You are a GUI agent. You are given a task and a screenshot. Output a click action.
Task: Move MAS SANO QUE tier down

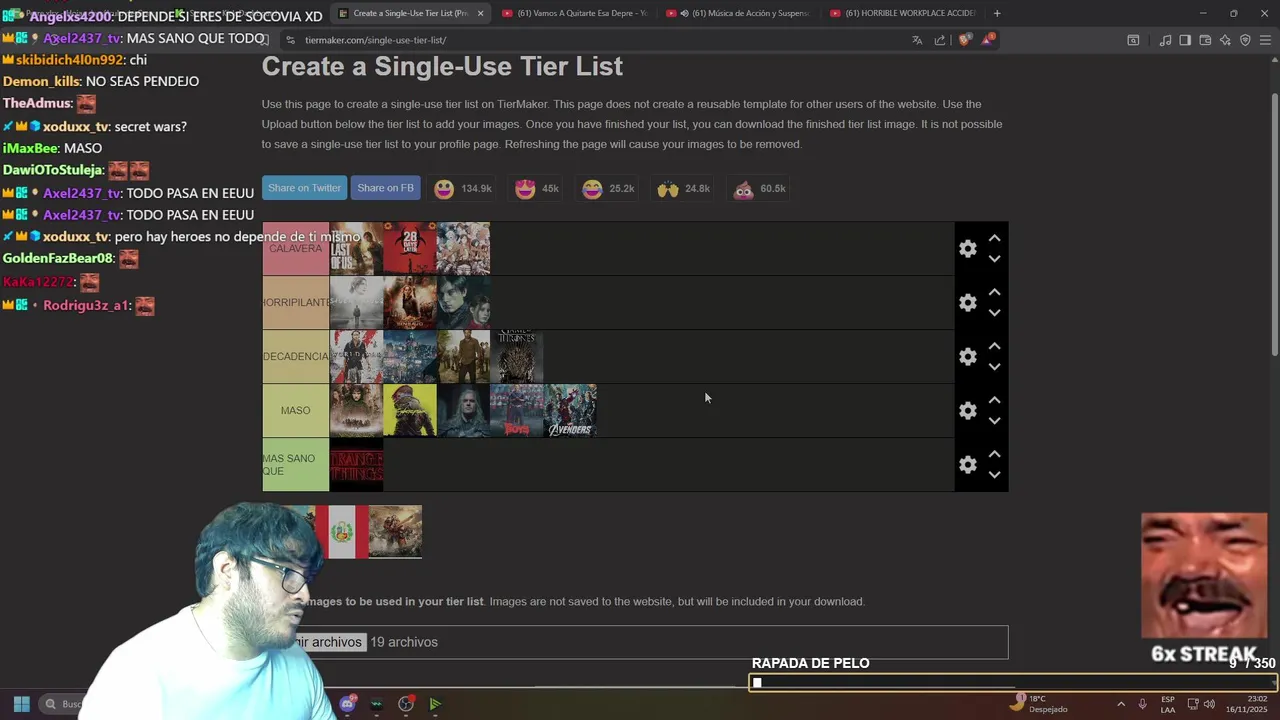point(994,475)
